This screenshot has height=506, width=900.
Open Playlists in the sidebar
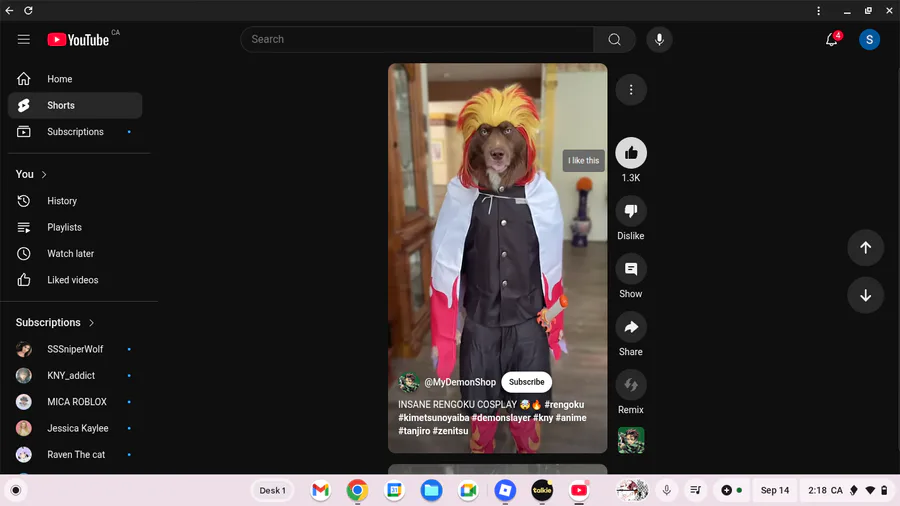pos(75,227)
